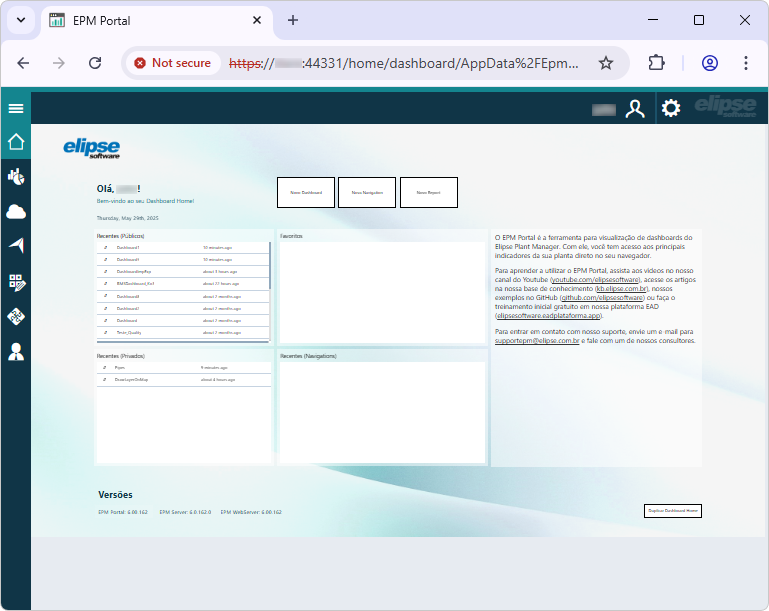
Task: Close the EPM Portal tab
Action: click(257, 20)
